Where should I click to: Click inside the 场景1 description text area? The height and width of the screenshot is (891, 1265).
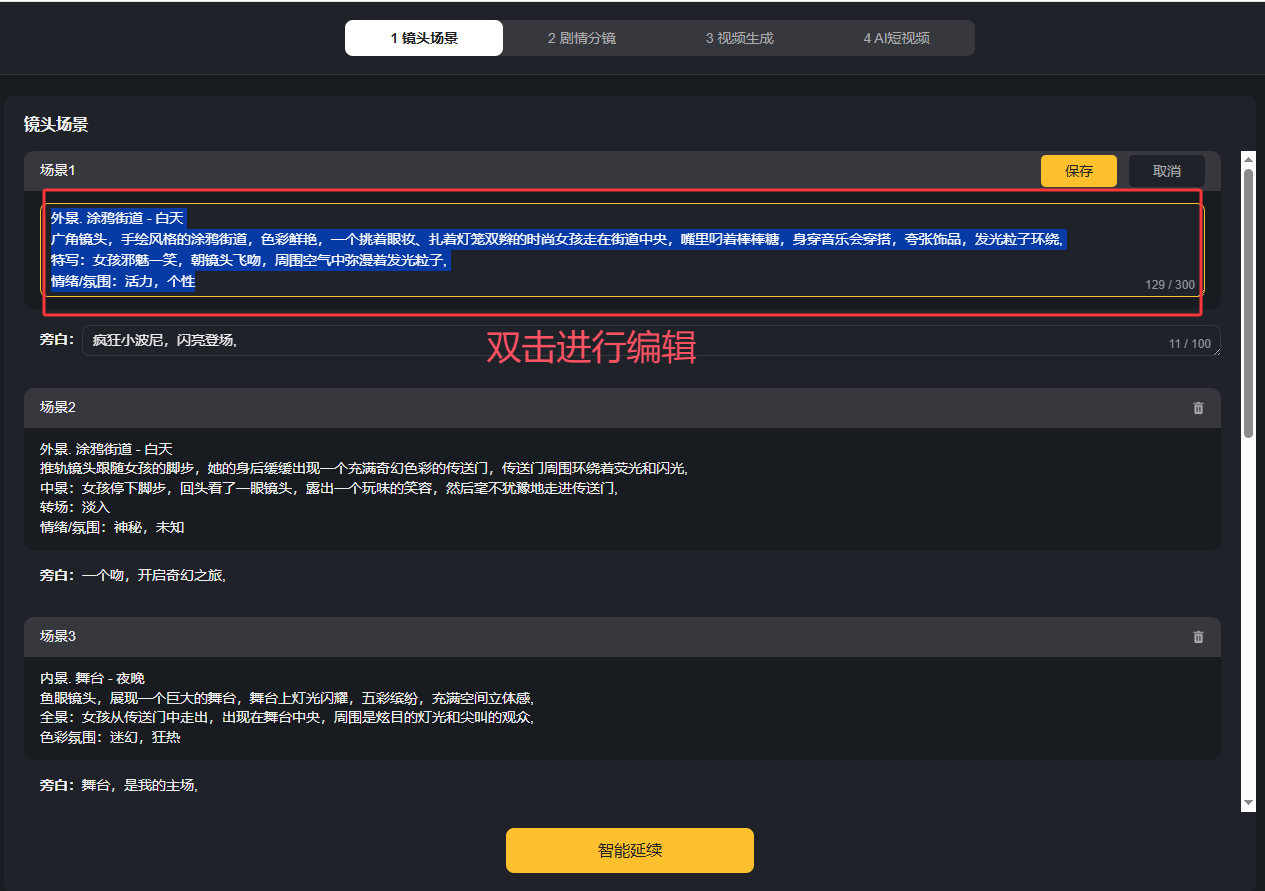(622, 250)
